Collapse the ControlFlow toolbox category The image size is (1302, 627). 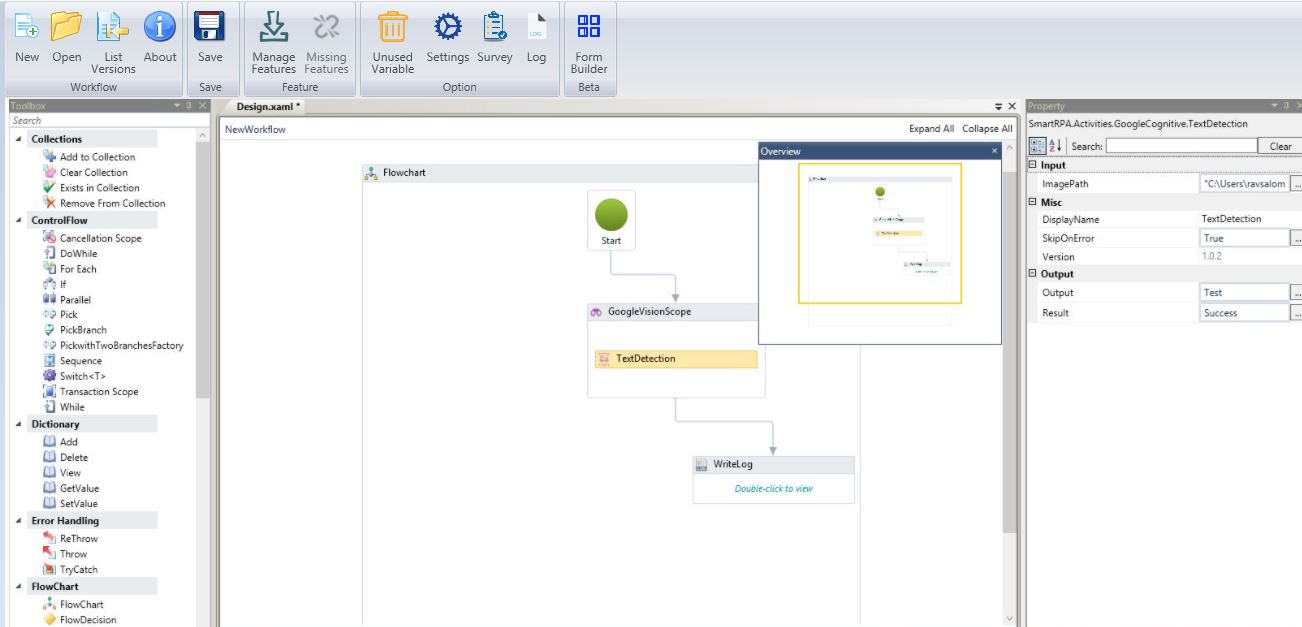pos(19,220)
